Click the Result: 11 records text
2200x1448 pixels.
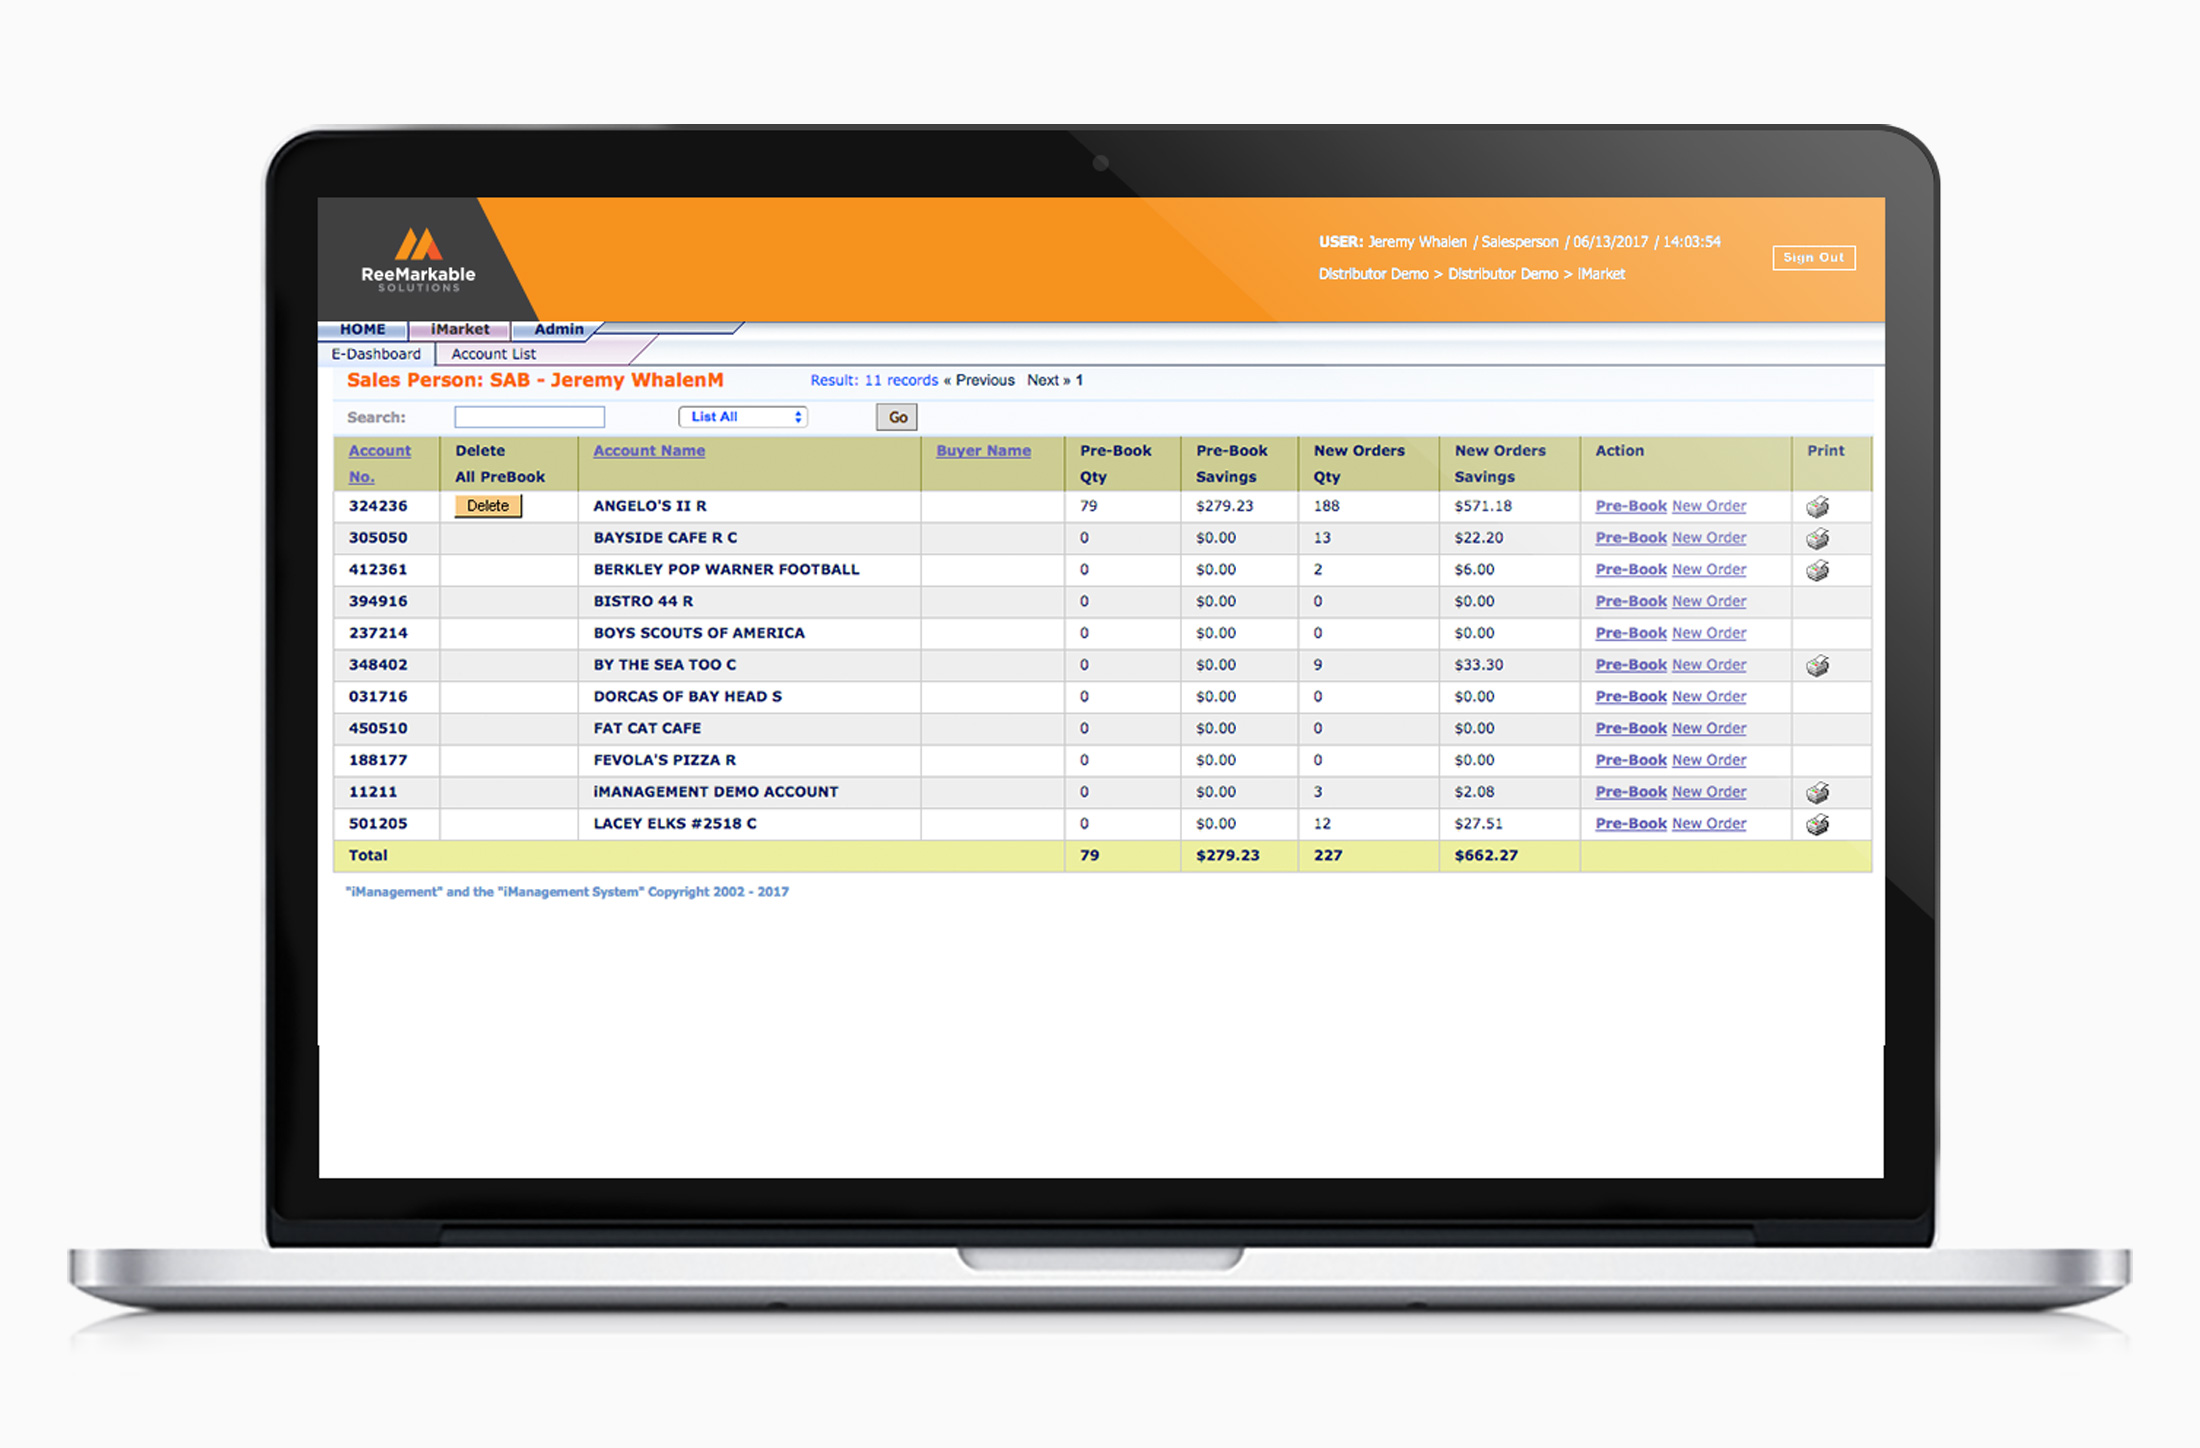(874, 381)
